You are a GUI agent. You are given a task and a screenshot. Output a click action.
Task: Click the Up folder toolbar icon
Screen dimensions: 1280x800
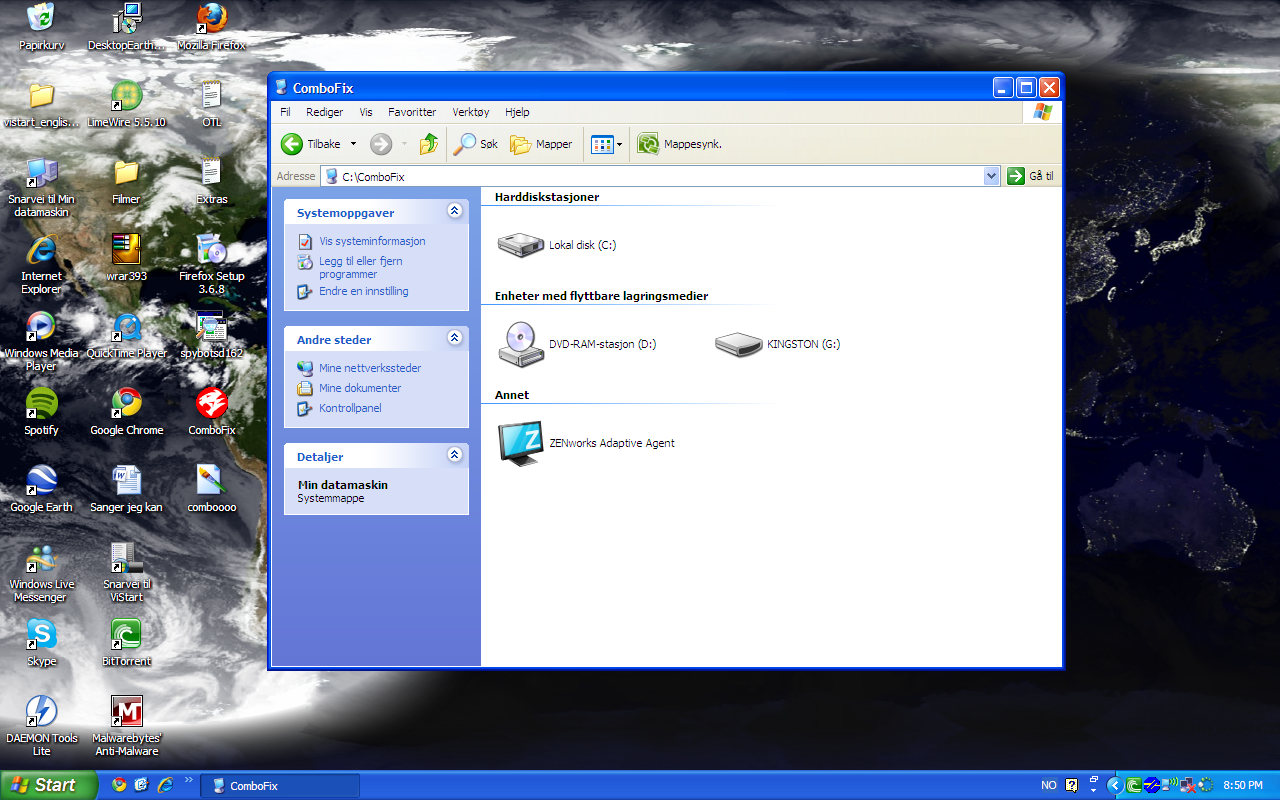tap(429, 144)
